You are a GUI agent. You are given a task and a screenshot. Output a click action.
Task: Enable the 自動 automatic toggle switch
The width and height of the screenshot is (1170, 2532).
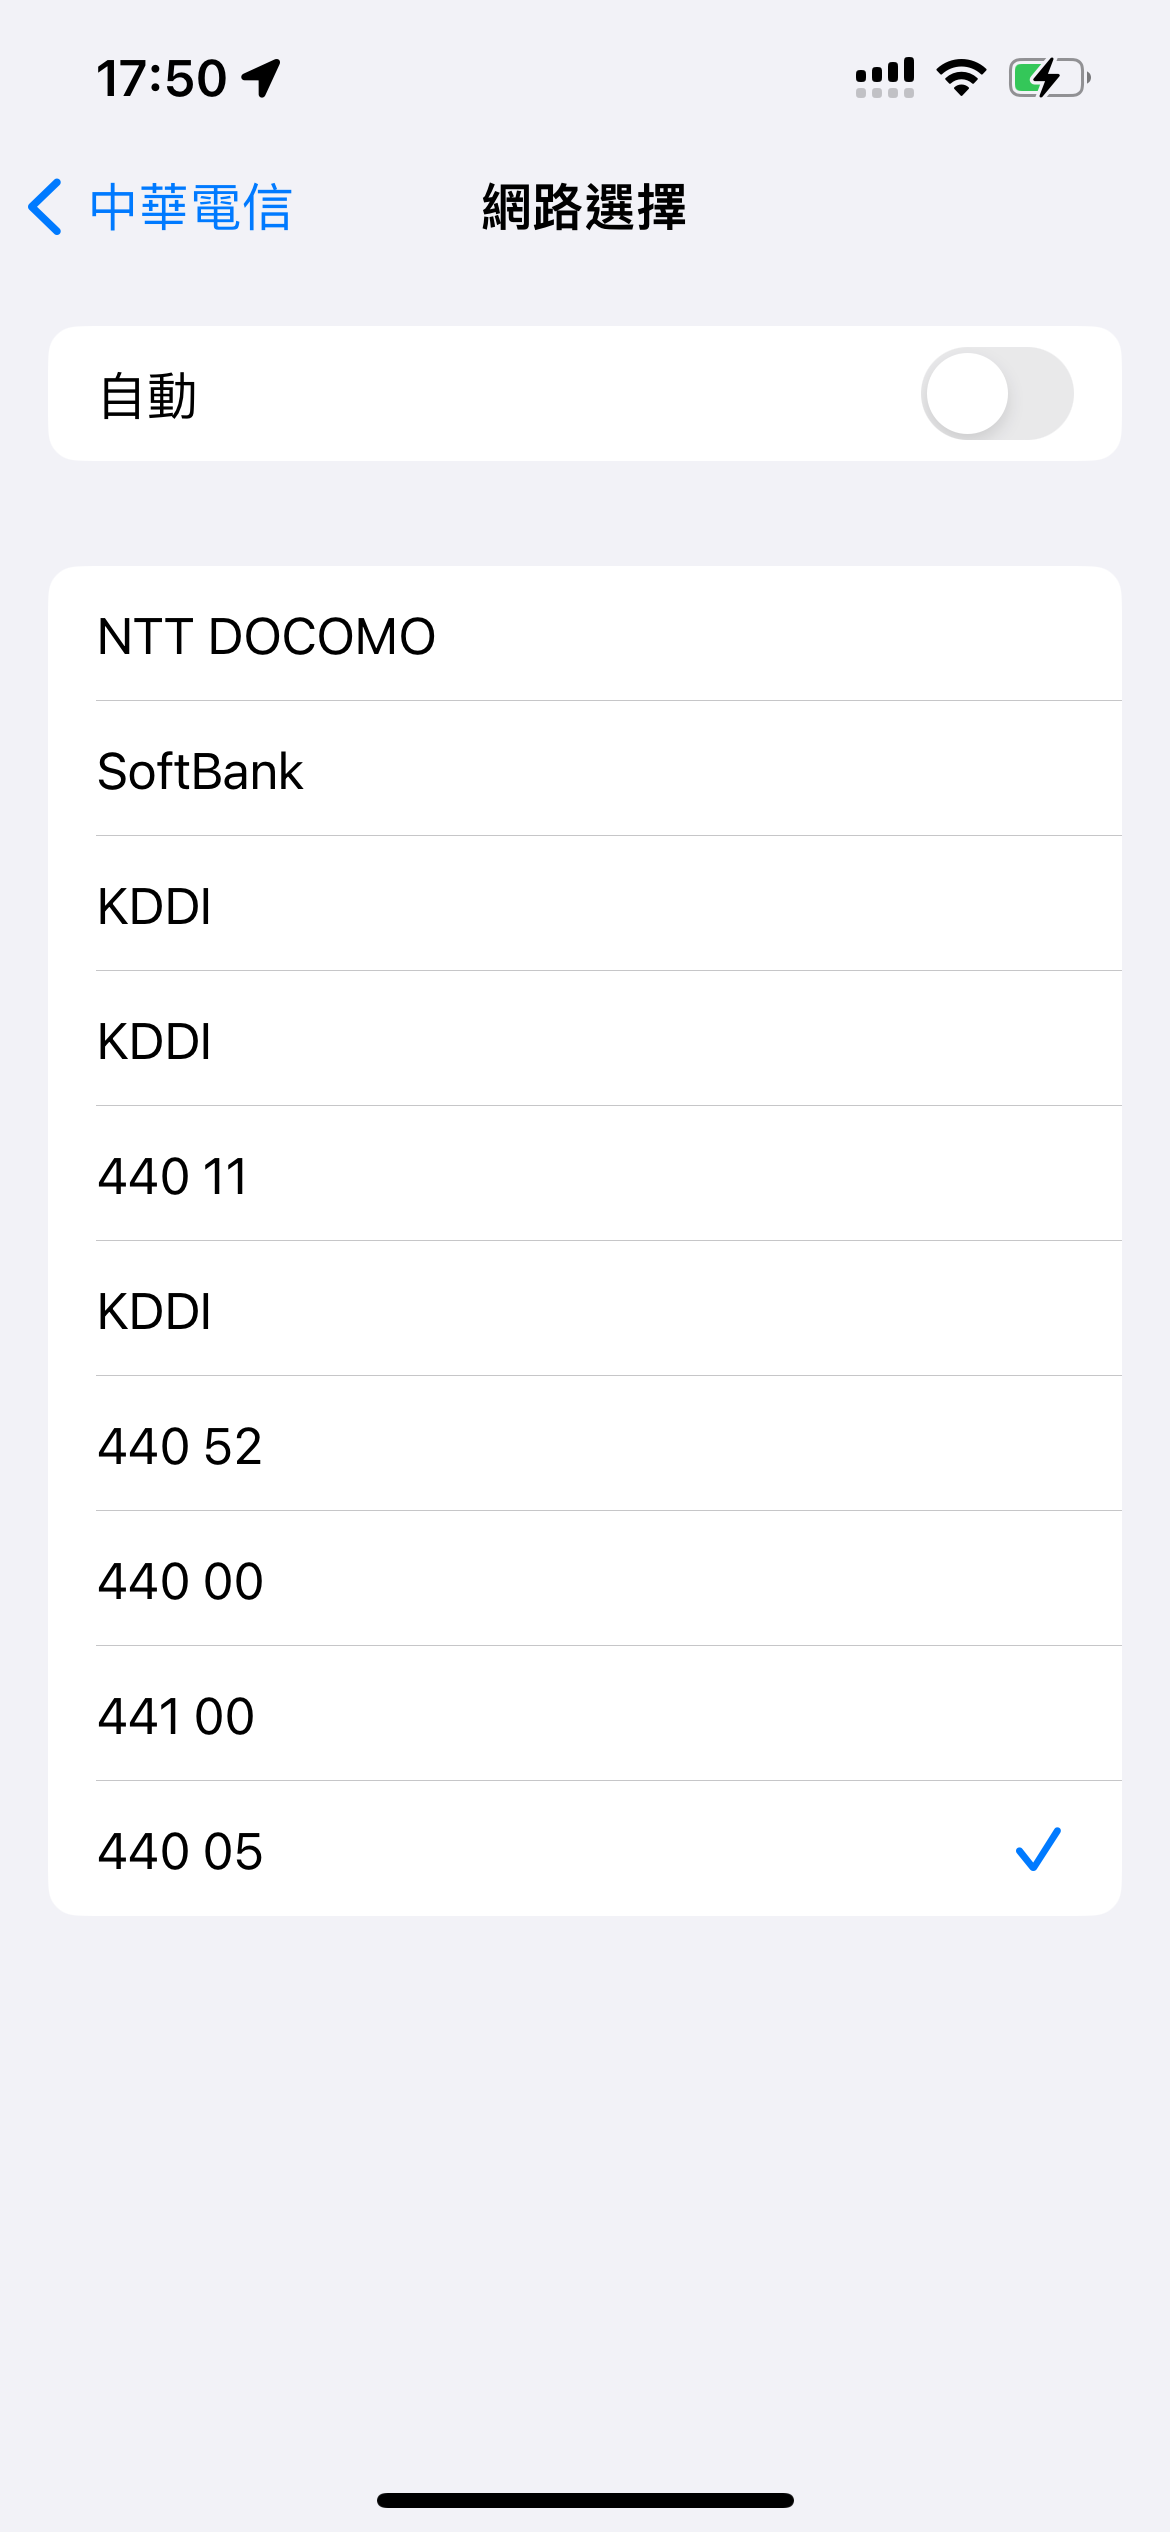click(997, 394)
